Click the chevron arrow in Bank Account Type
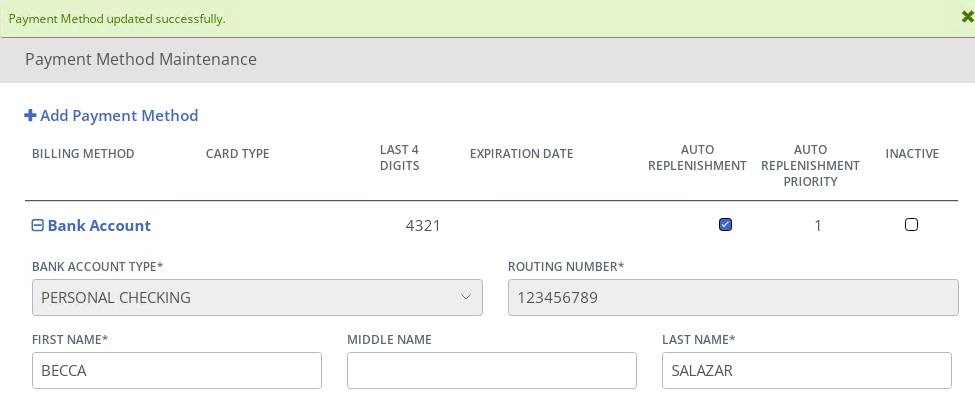975x408 pixels. (466, 297)
